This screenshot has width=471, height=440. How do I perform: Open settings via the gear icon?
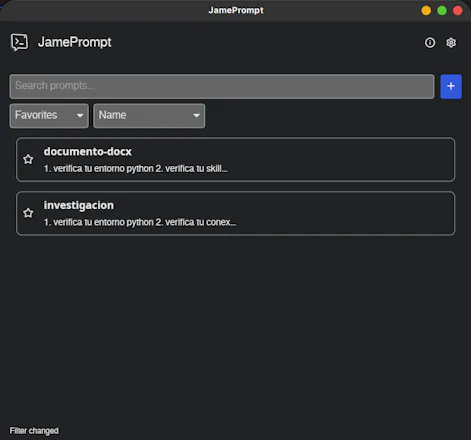[451, 43]
